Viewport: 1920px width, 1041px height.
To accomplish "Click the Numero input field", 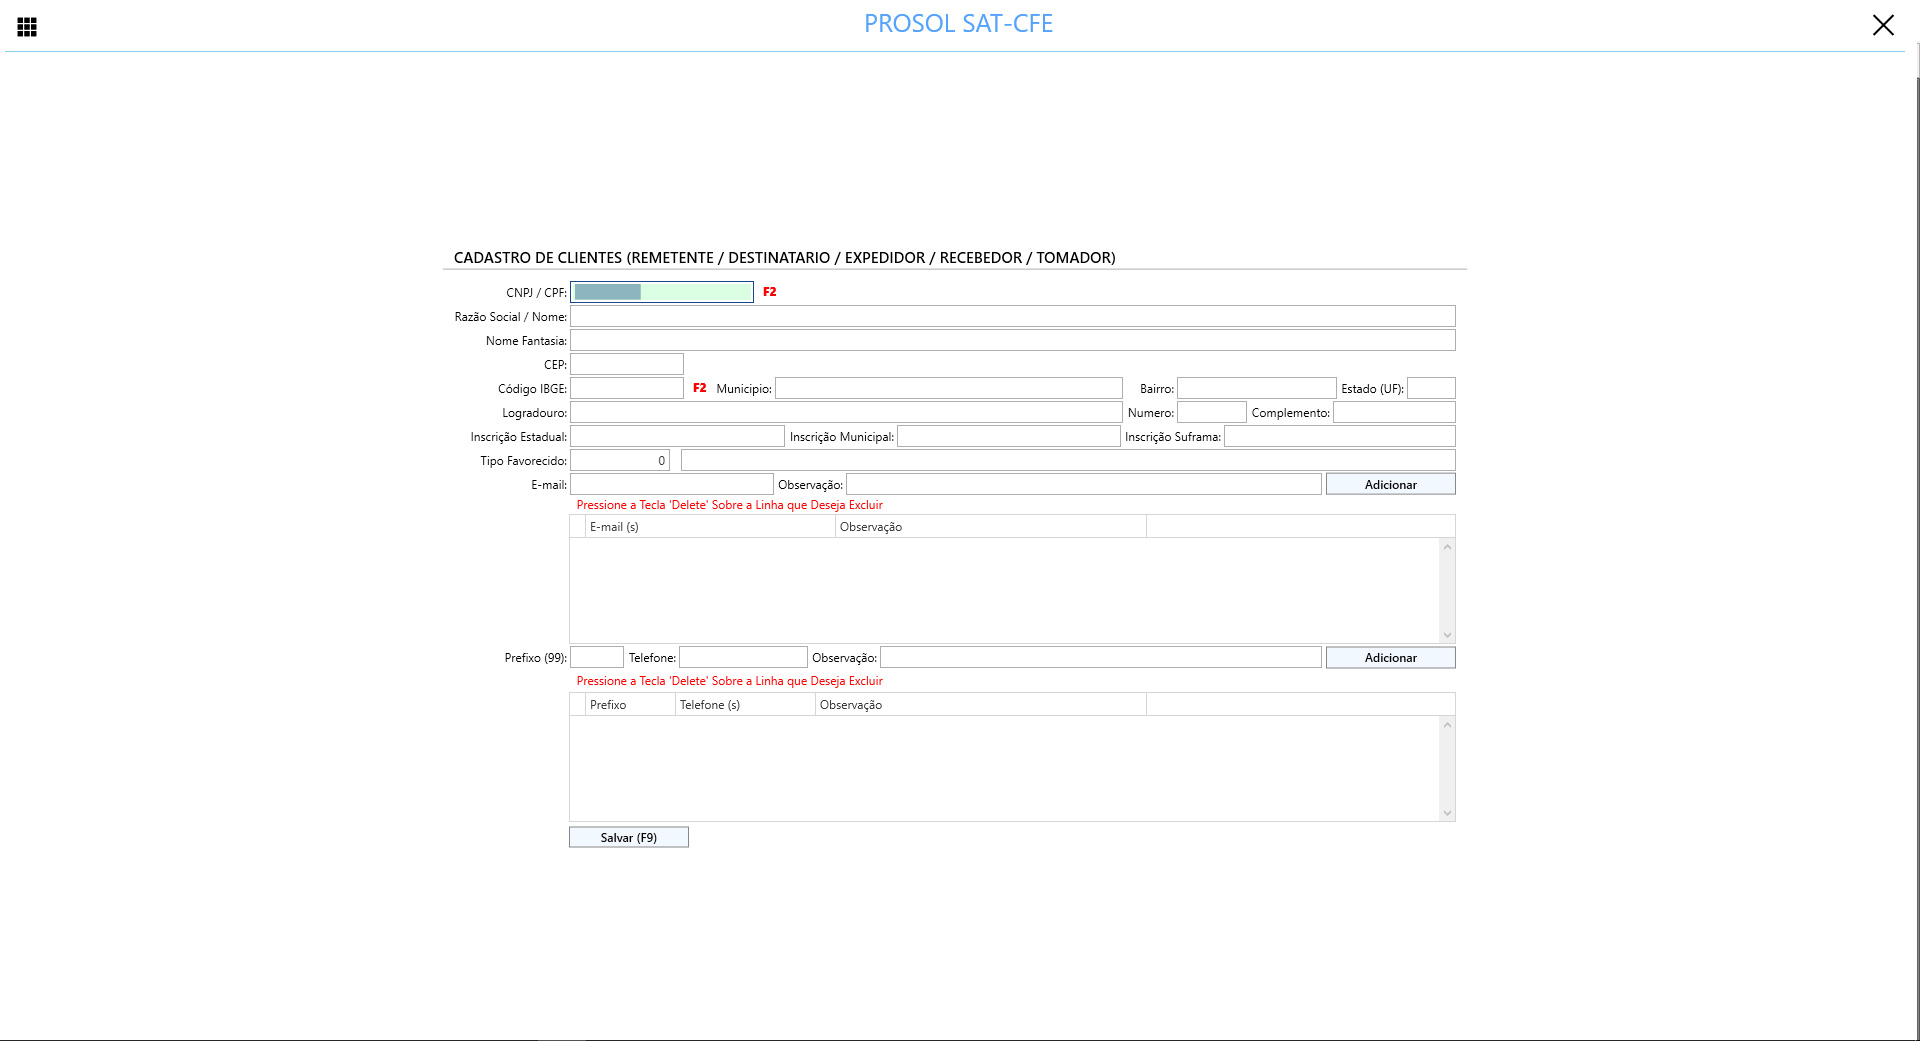I will [x=1211, y=412].
